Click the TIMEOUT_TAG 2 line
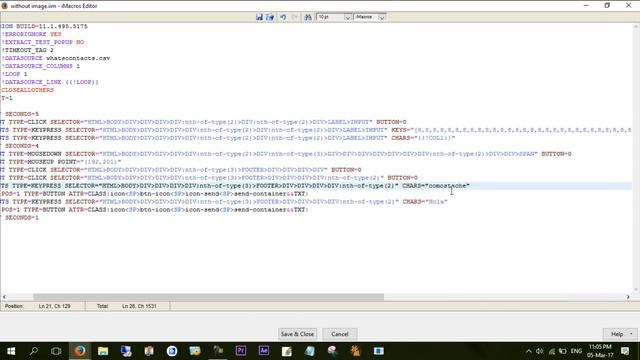 pyautogui.click(x=27, y=50)
